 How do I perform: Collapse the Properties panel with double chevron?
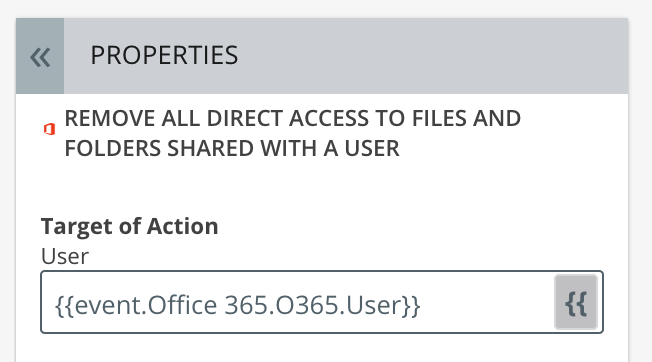[40, 56]
